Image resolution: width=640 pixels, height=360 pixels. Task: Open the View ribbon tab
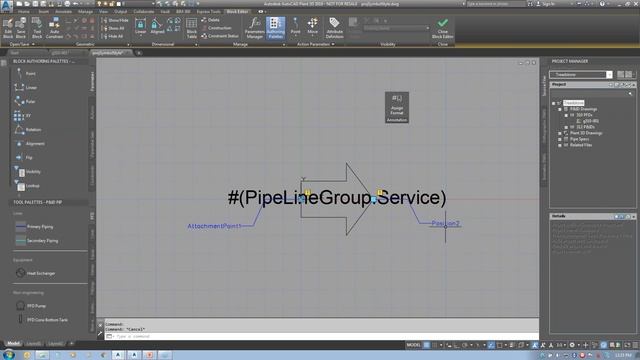coord(104,11)
